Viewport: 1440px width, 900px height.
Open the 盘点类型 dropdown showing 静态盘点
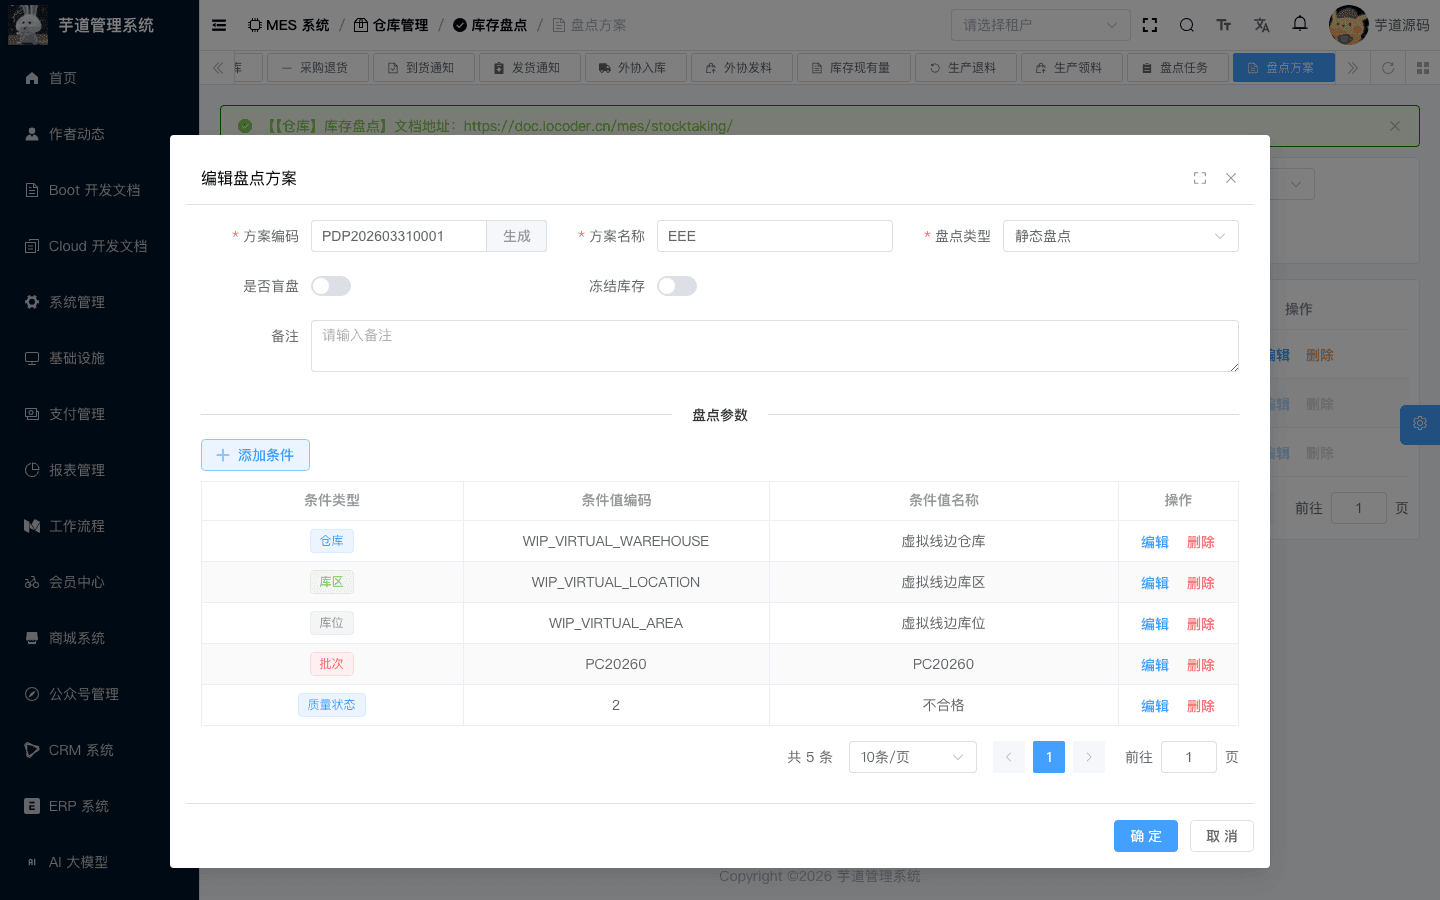pos(1120,236)
